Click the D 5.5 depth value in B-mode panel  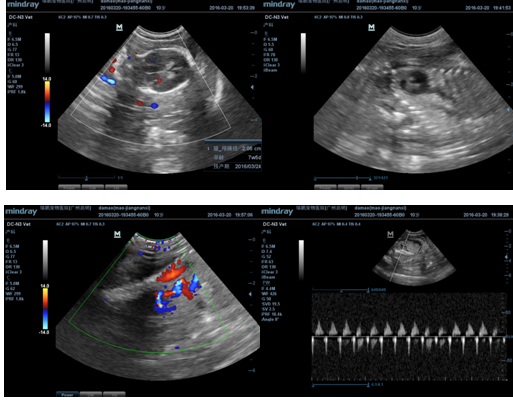click(x=269, y=44)
